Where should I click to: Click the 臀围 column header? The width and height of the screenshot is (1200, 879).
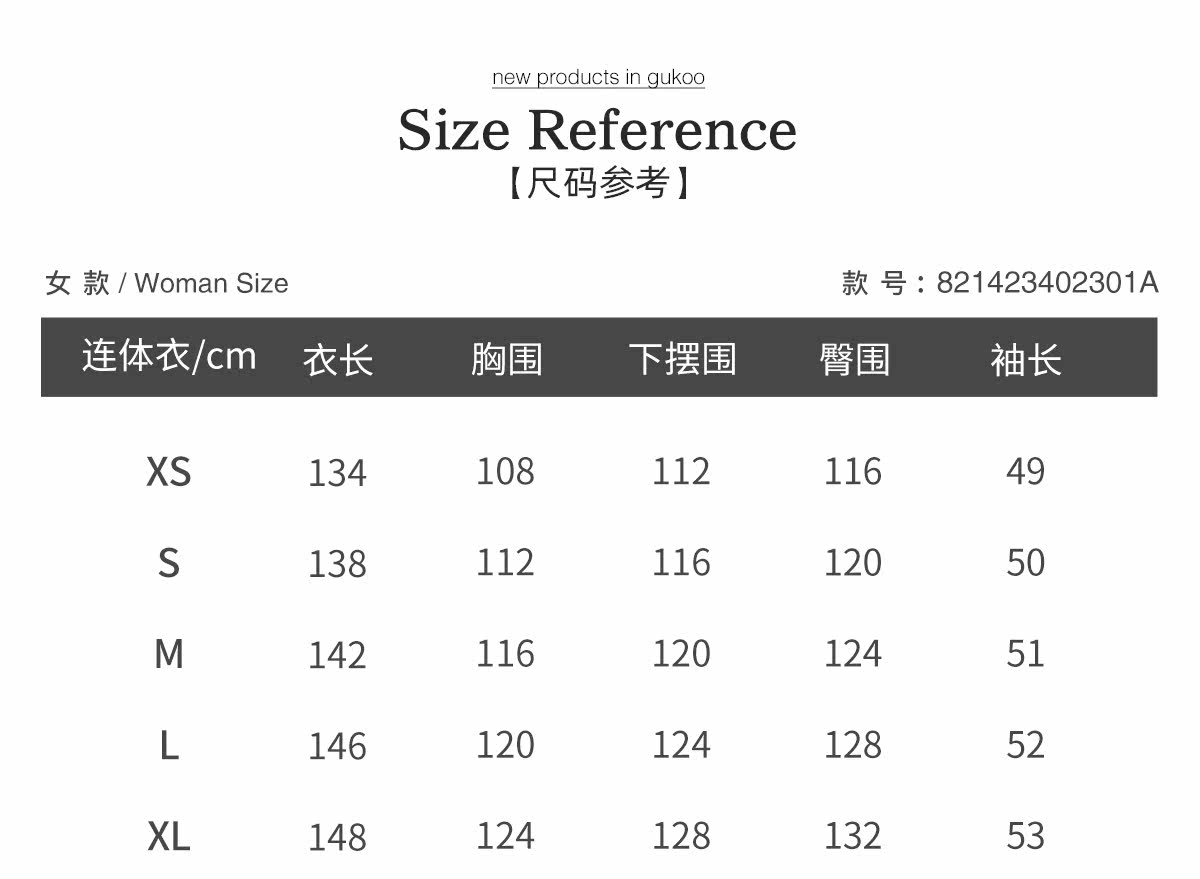(x=854, y=359)
